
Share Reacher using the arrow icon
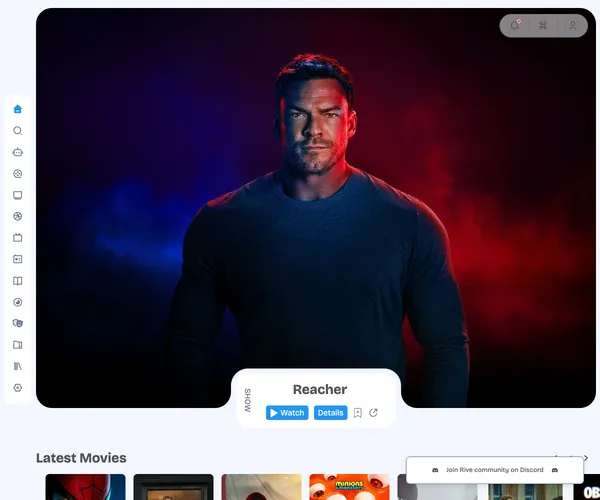(x=373, y=413)
